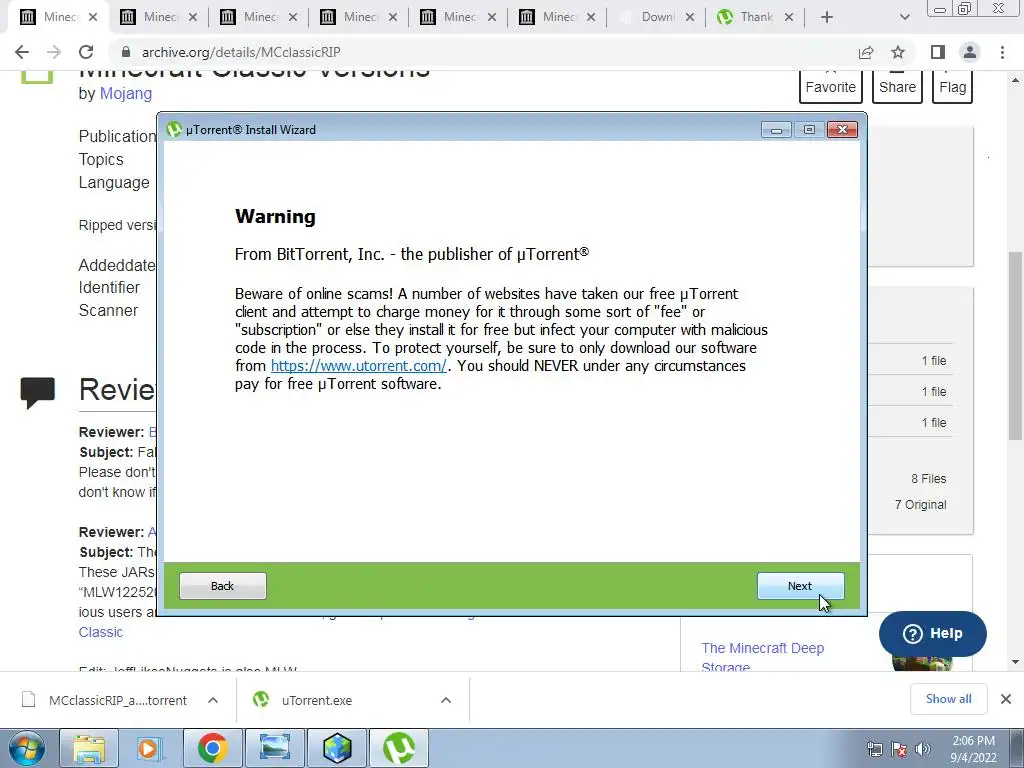This screenshot has width=1024, height=768.
Task: Click the network tray icon
Action: (874, 749)
